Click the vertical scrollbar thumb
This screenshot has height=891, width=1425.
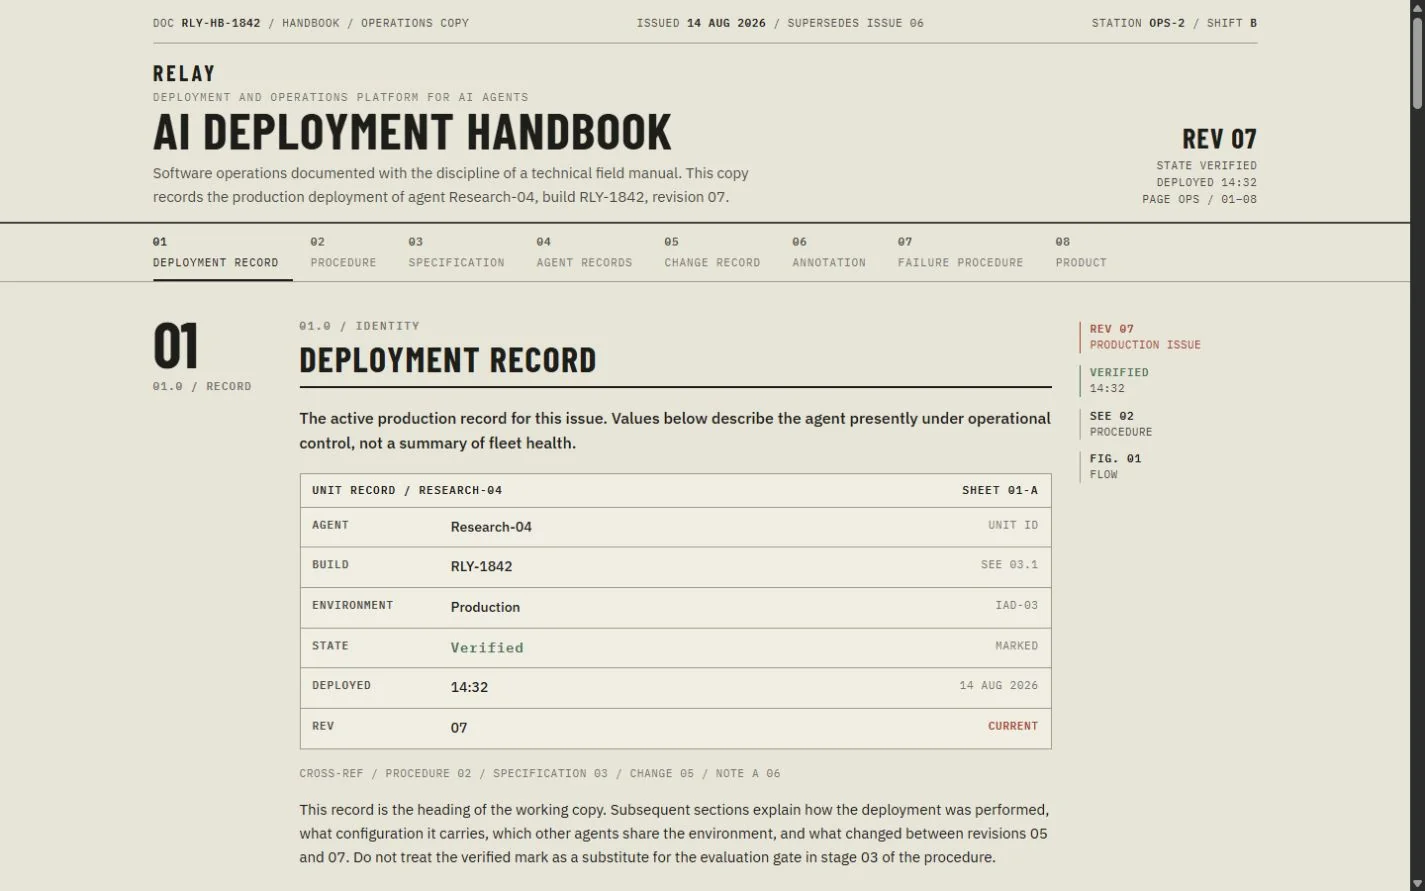pyautogui.click(x=1417, y=62)
